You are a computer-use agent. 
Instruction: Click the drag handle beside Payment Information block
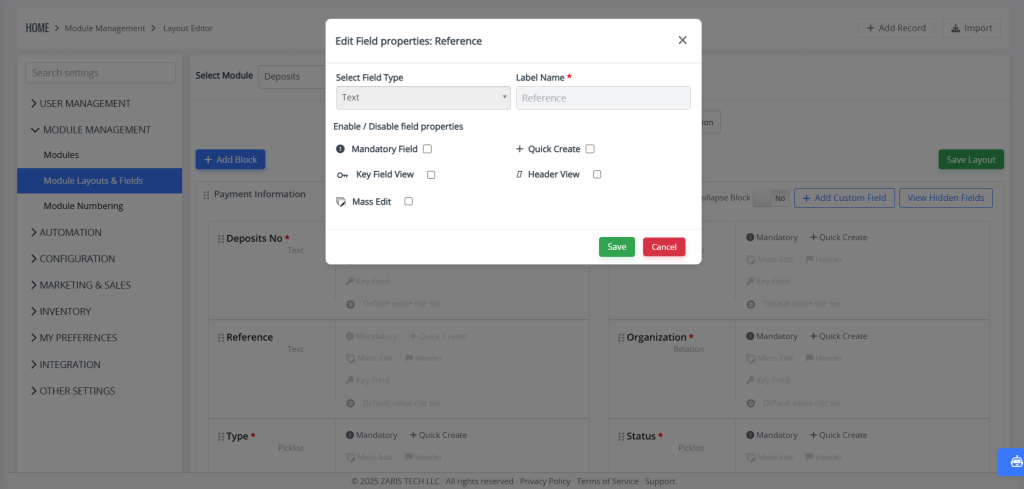coord(206,195)
